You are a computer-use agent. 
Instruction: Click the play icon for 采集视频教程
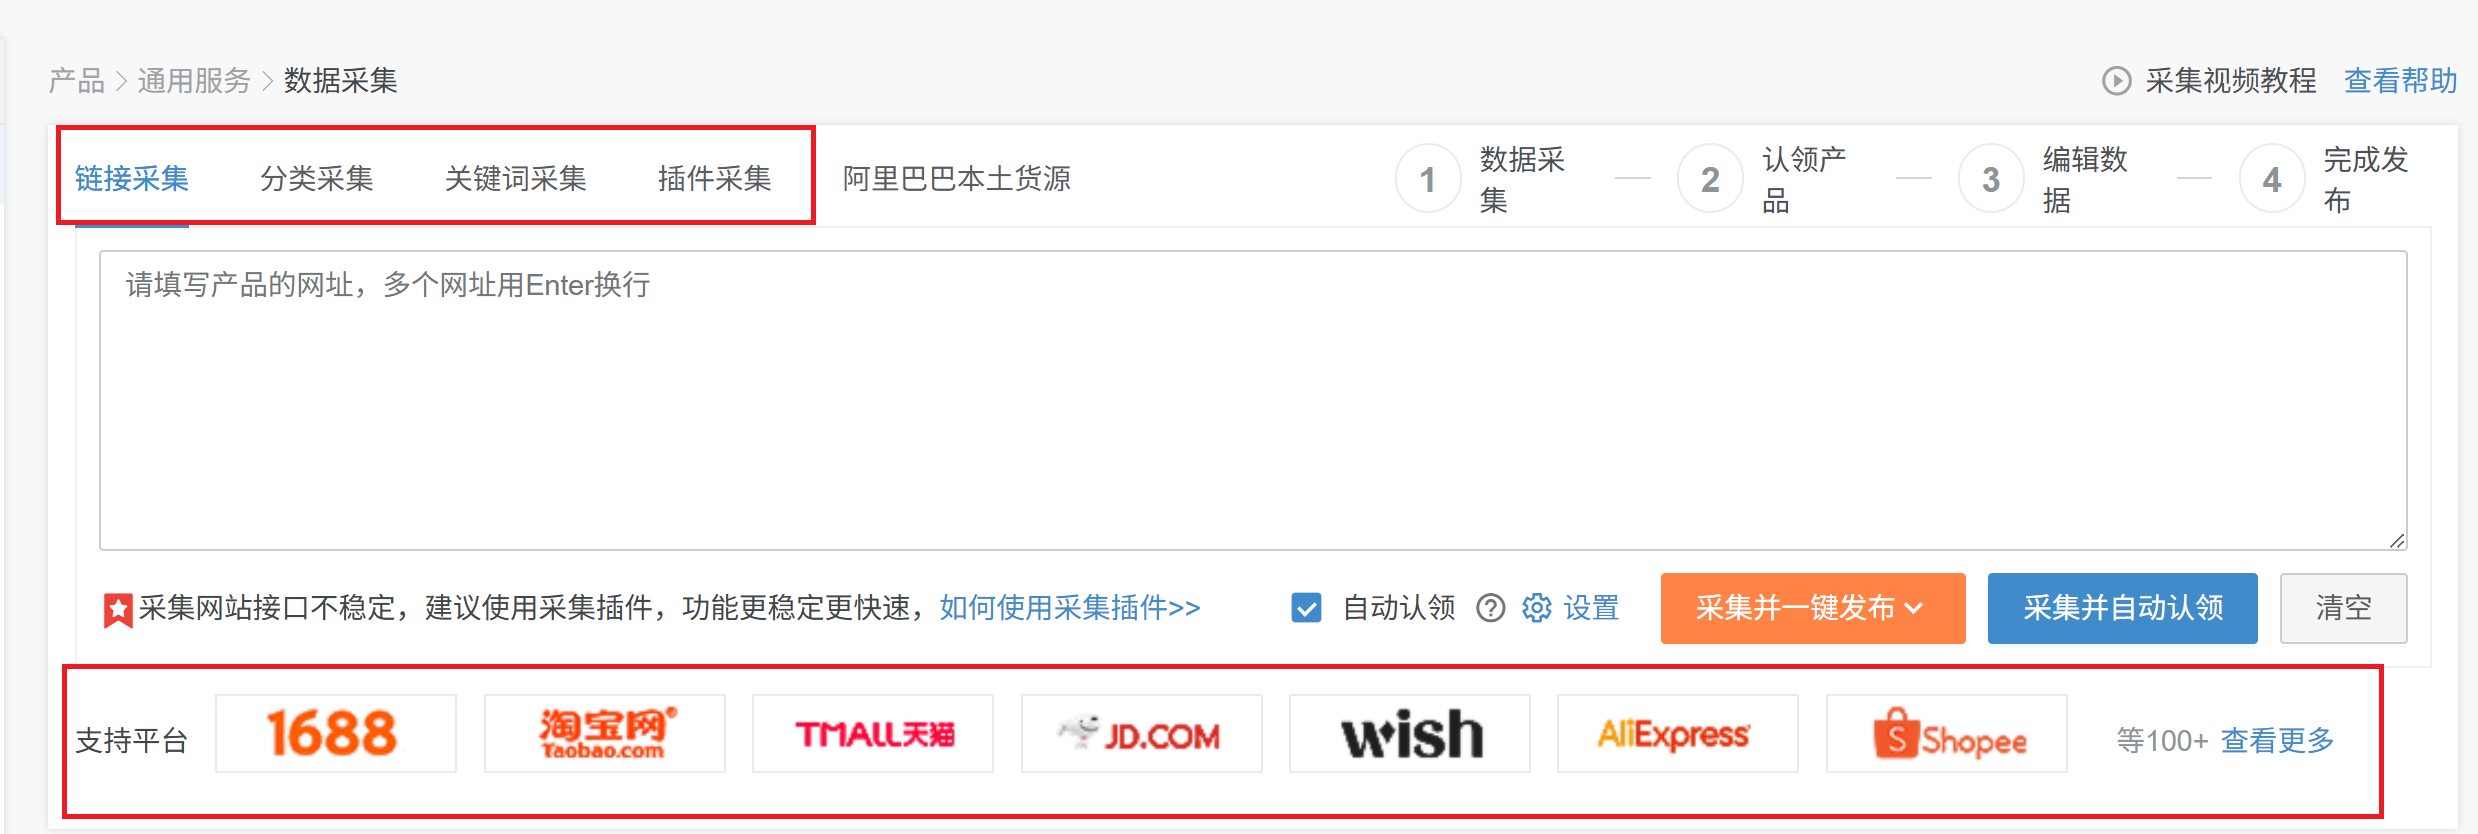(2116, 80)
